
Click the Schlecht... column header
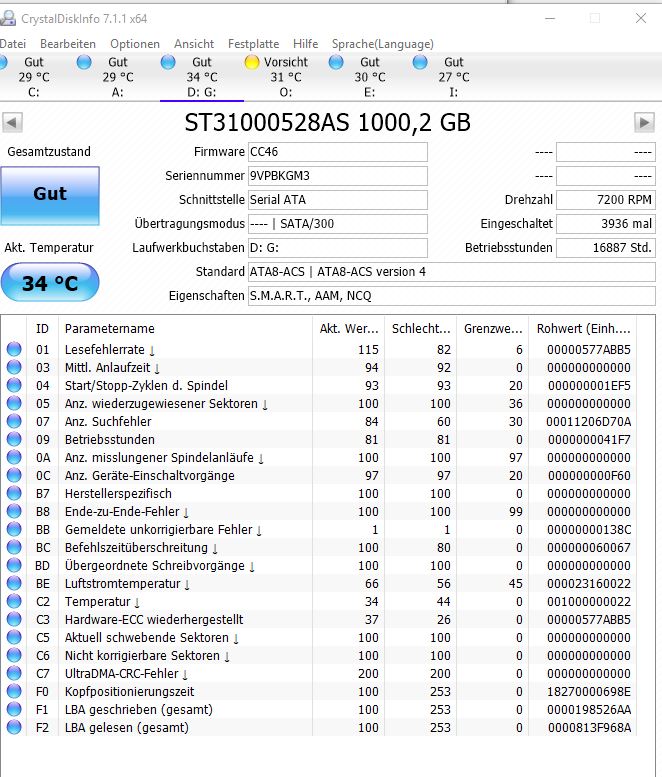pos(421,329)
